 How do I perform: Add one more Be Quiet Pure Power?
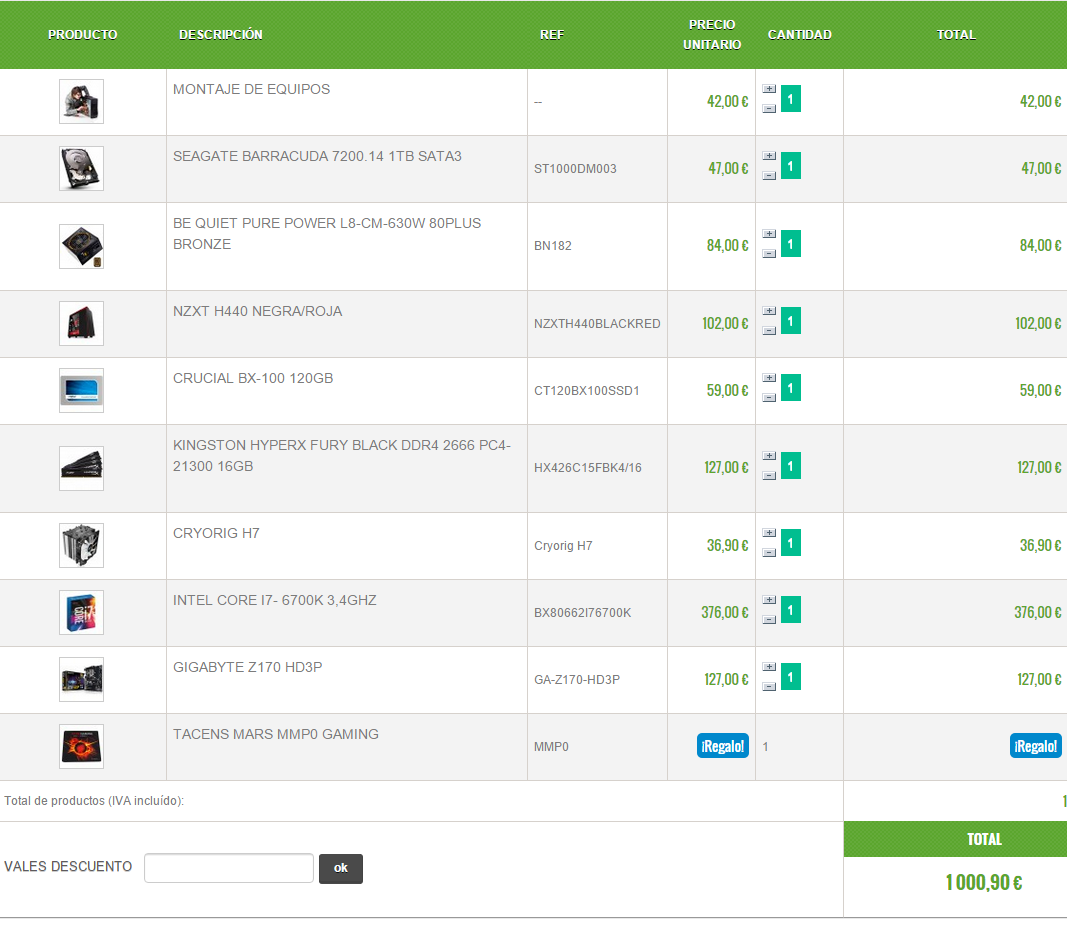pos(769,234)
